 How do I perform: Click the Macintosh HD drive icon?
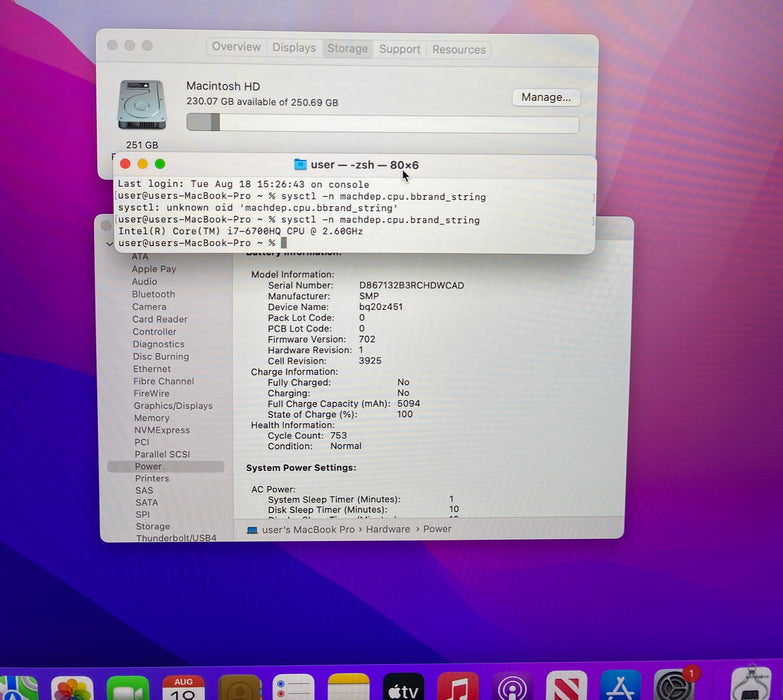142,105
